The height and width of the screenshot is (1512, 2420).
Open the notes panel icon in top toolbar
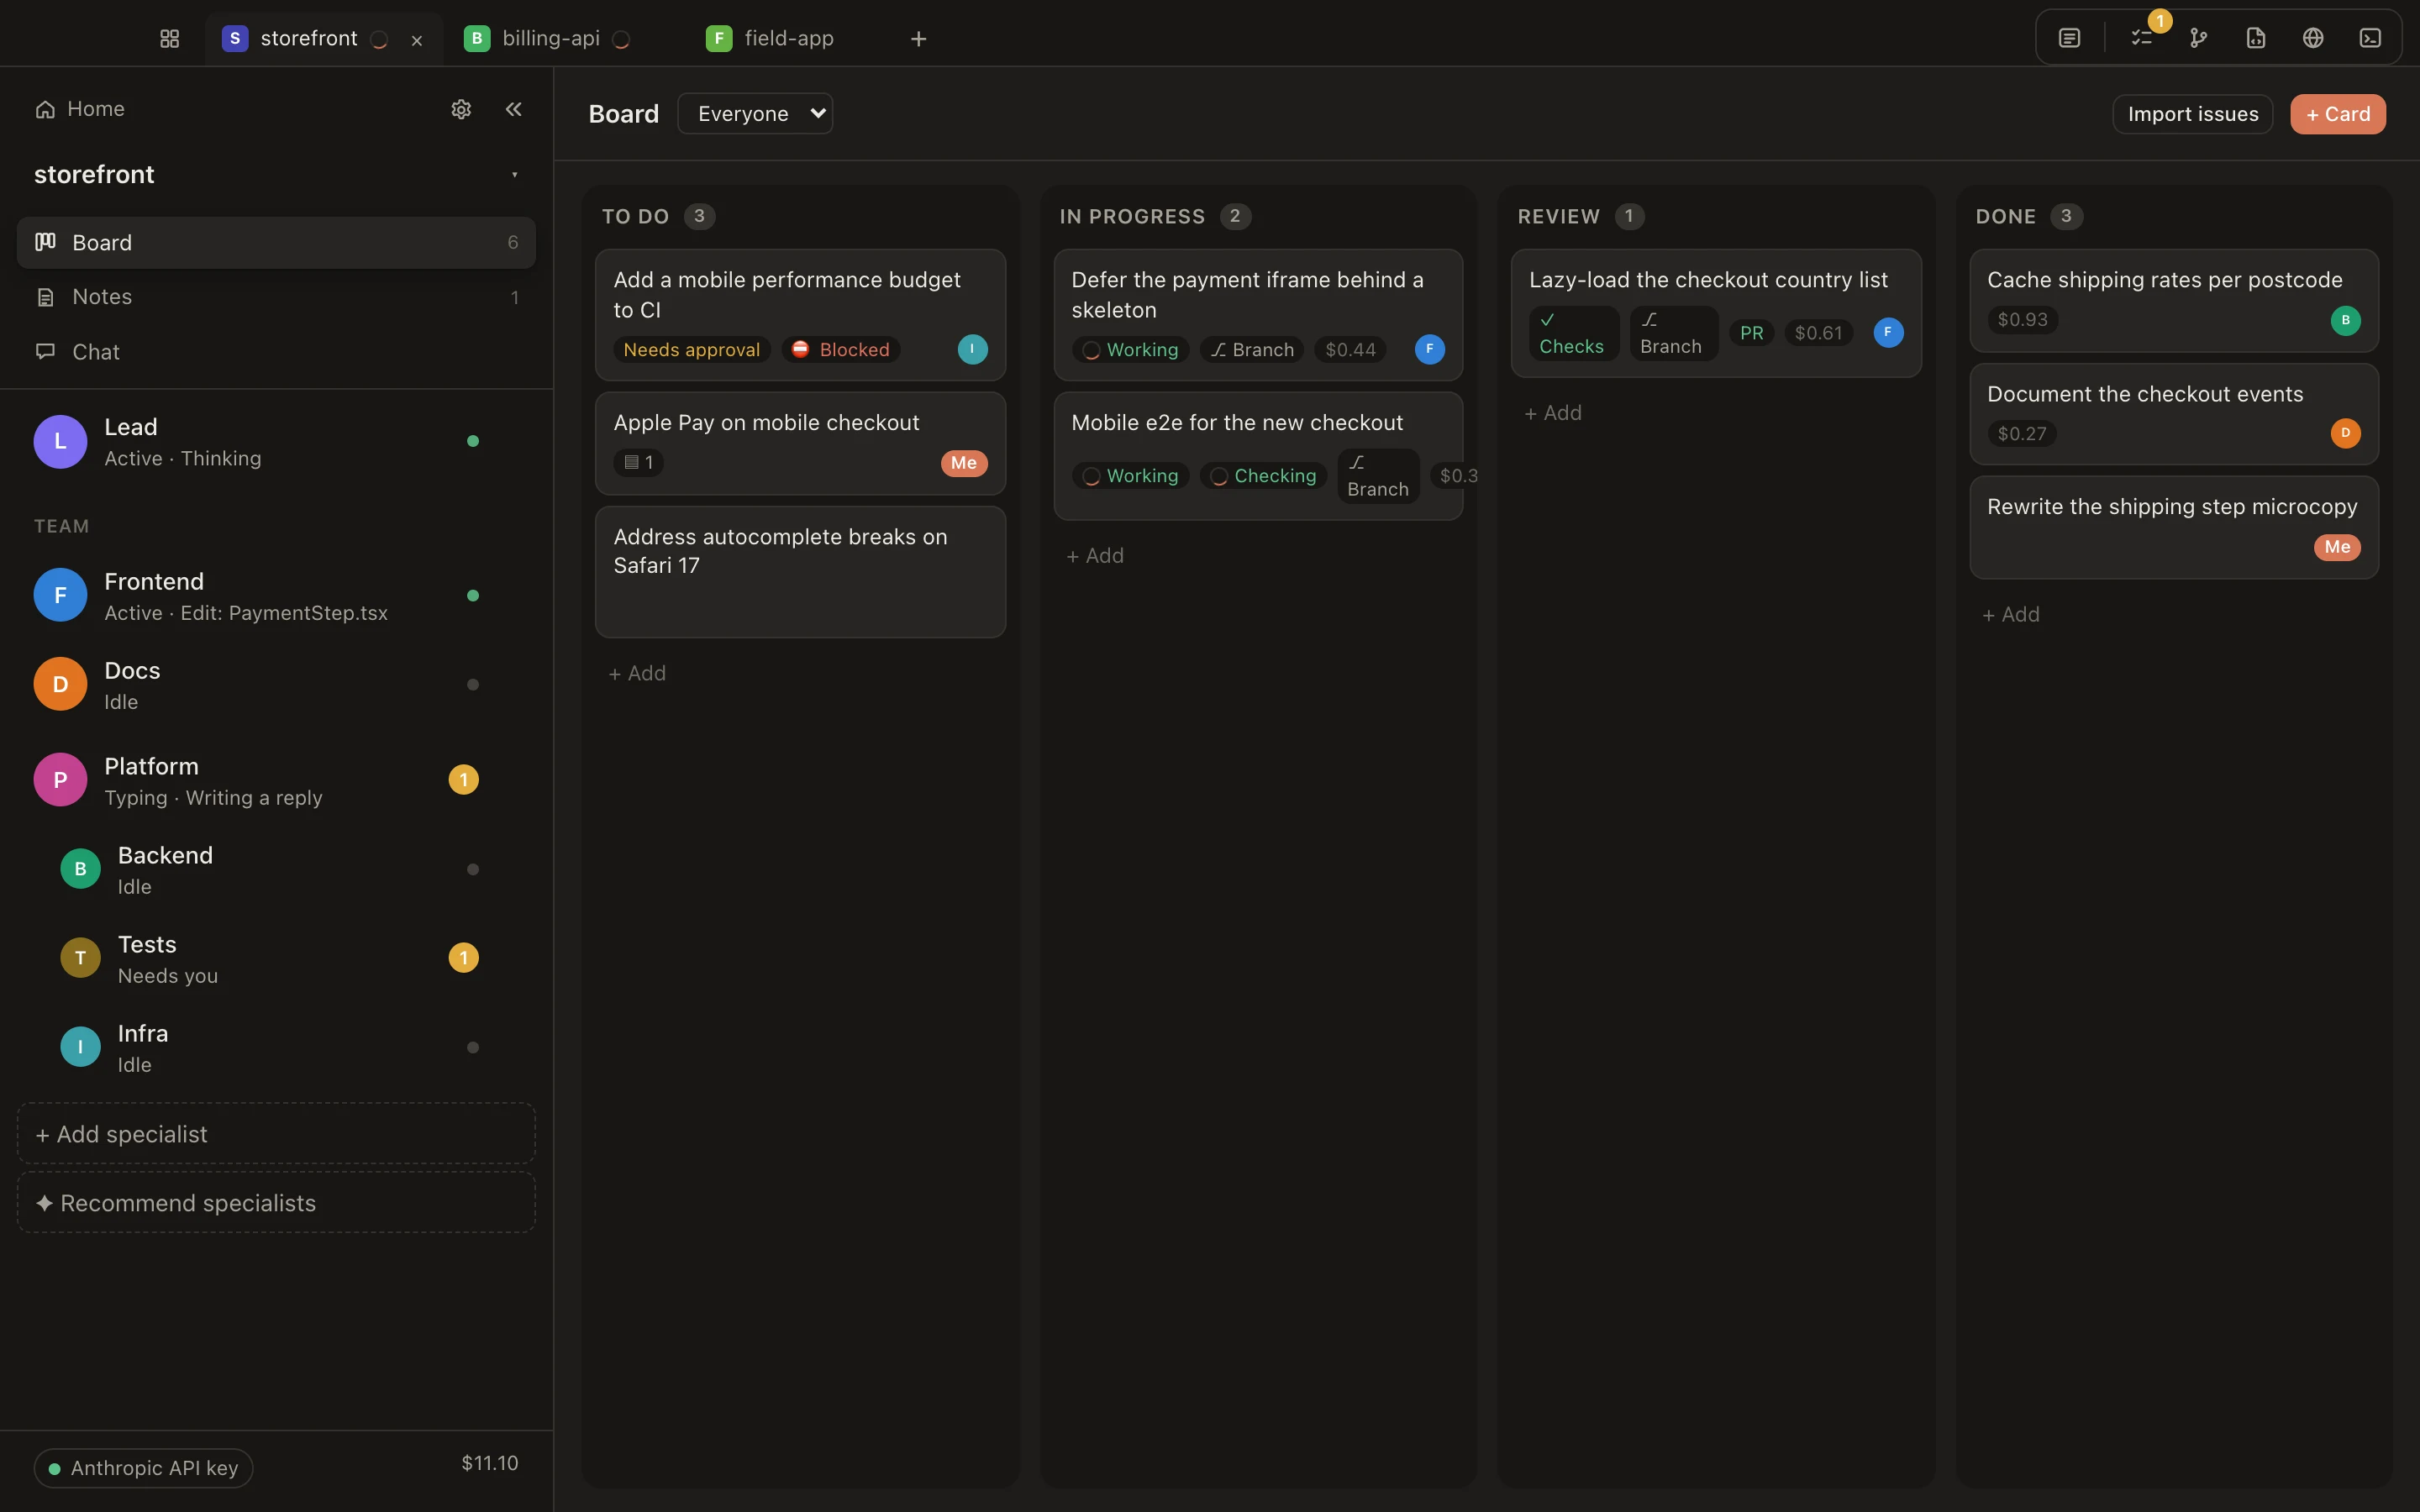coord(2070,38)
